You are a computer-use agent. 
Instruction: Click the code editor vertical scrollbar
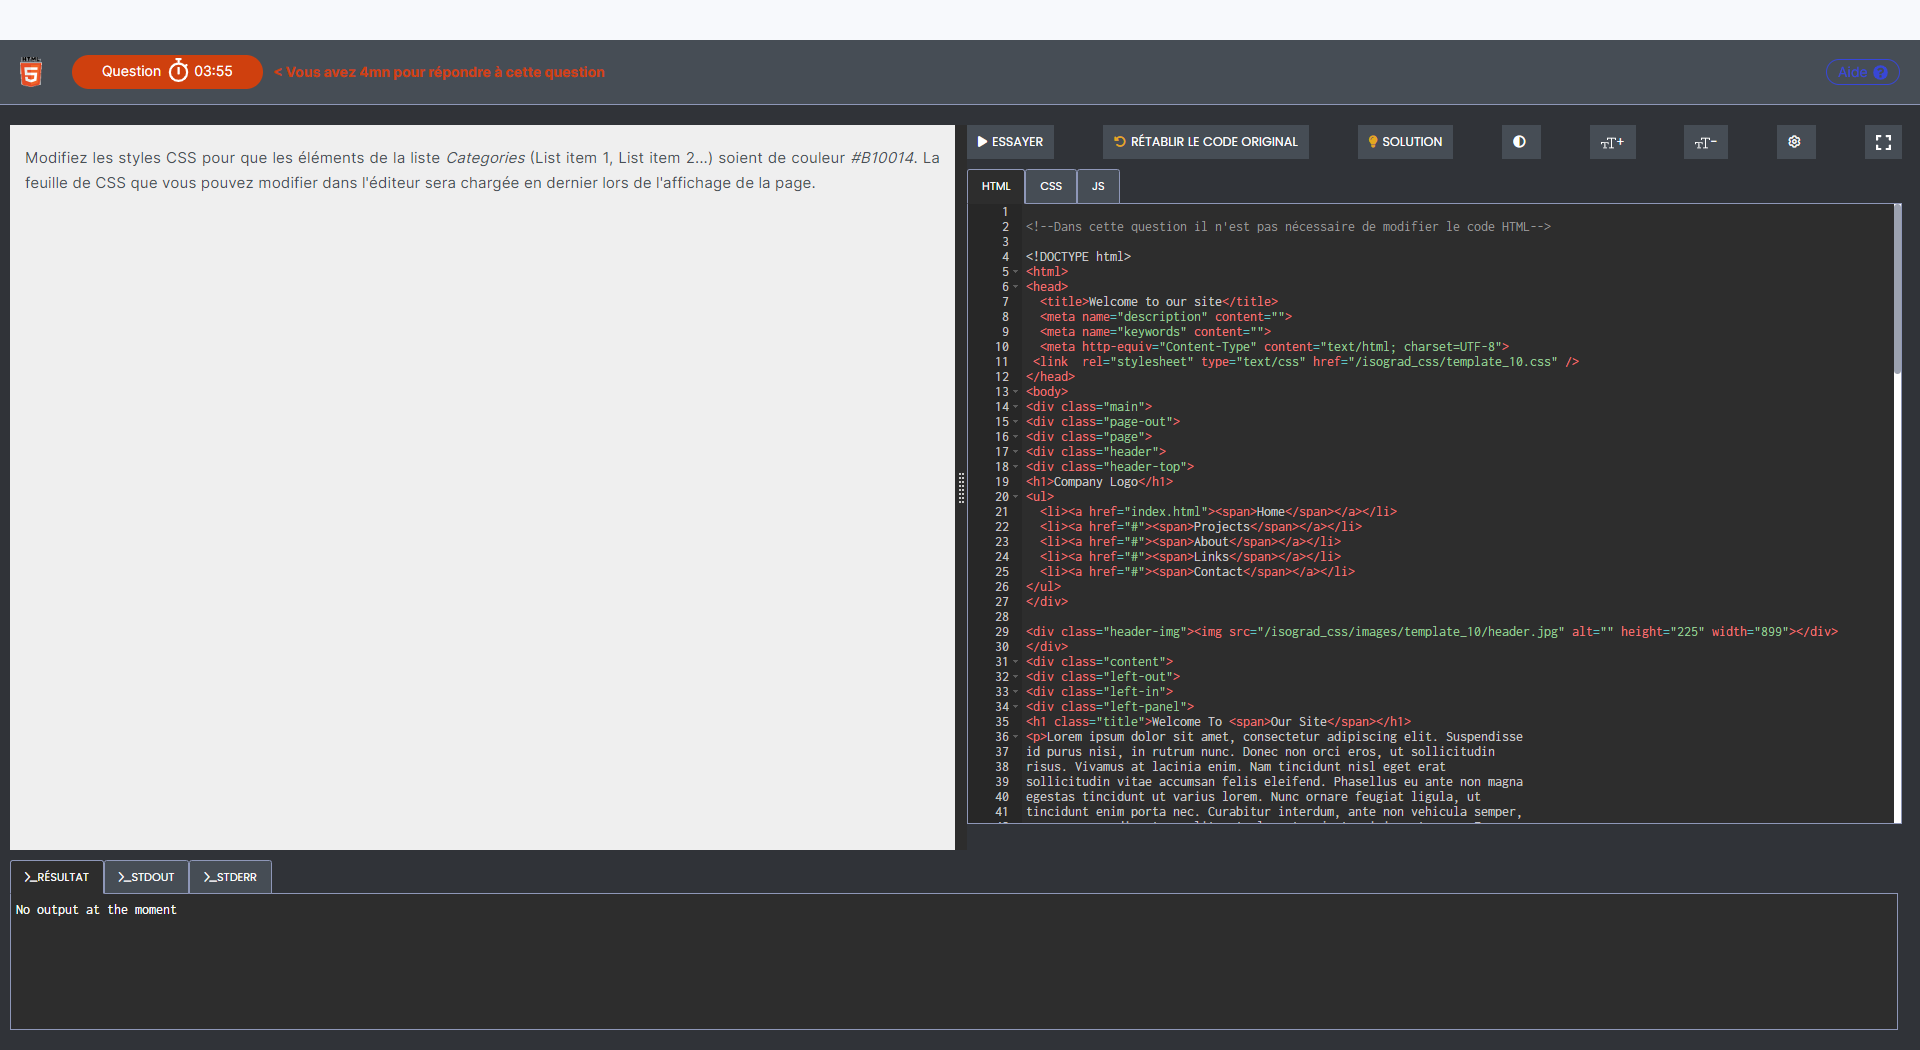click(1897, 290)
